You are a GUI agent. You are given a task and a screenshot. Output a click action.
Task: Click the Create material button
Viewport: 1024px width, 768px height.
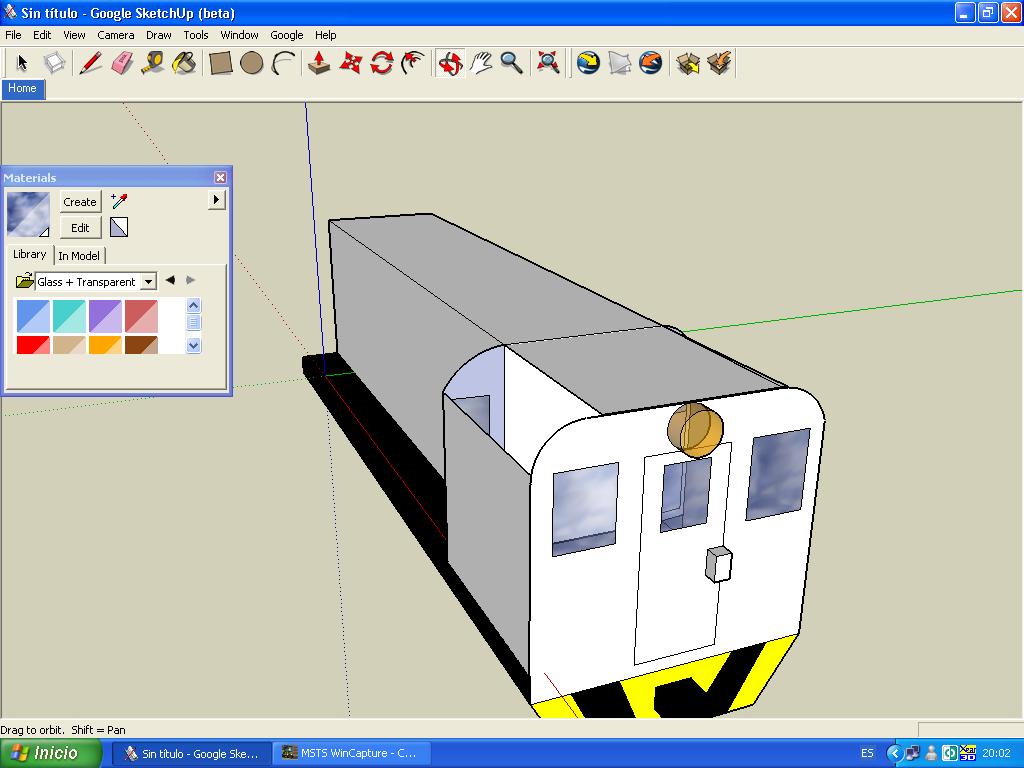[x=80, y=201]
